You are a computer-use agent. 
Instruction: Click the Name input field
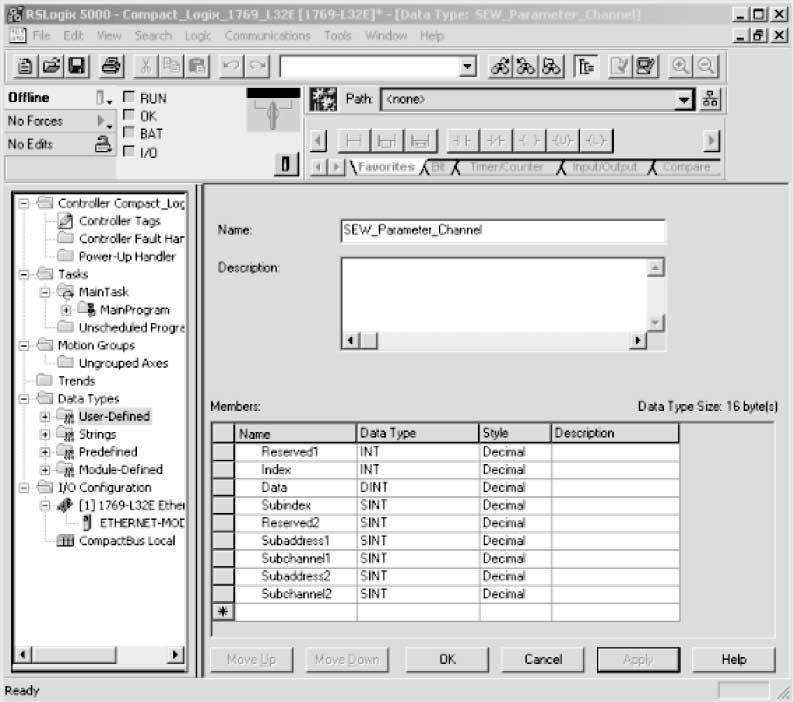[x=503, y=231]
